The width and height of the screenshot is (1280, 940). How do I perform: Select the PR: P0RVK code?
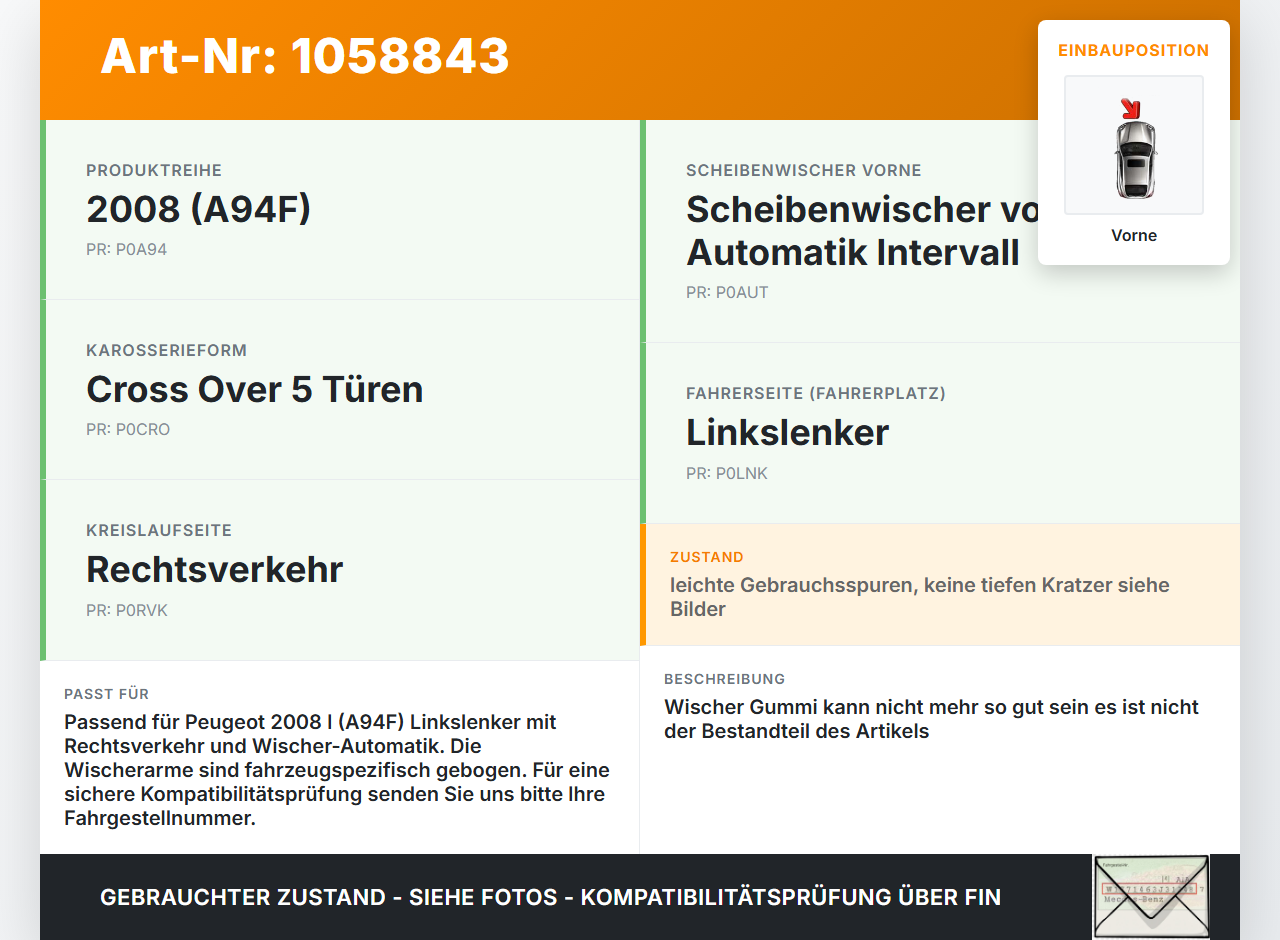coord(127,609)
